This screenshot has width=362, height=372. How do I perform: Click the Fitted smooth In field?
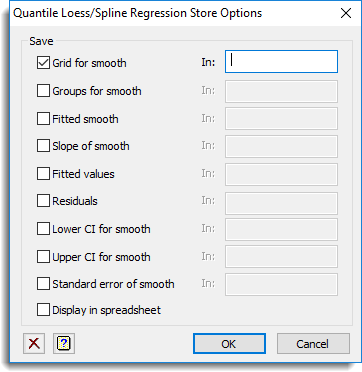tap(281, 118)
